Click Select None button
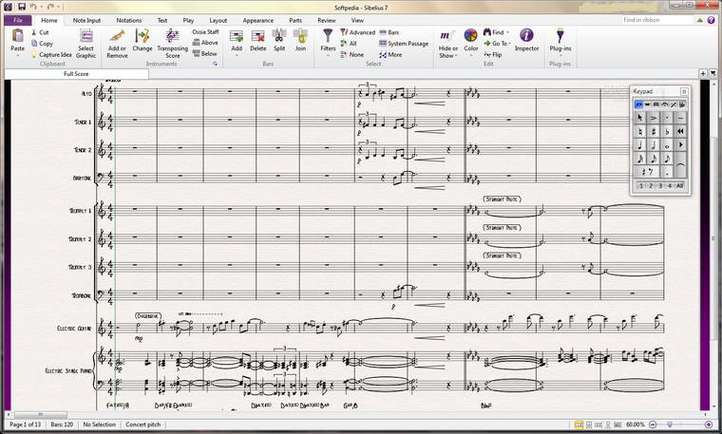Viewport: 722px width, 434px height. pos(352,54)
